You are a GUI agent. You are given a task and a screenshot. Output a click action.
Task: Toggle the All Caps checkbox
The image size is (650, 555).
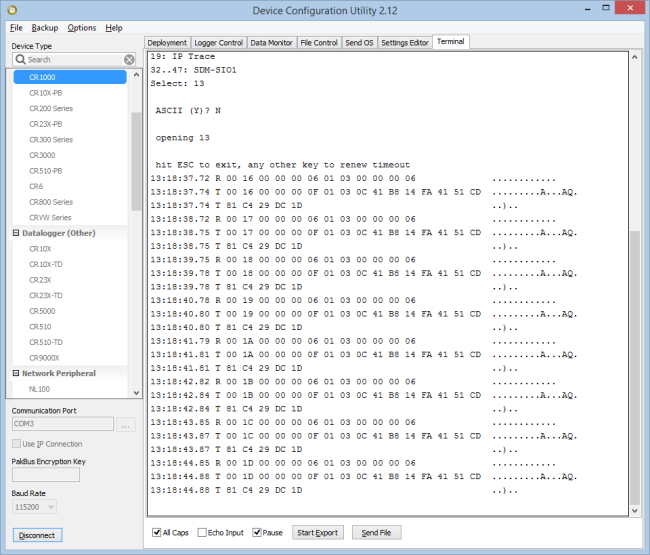pyautogui.click(x=157, y=532)
